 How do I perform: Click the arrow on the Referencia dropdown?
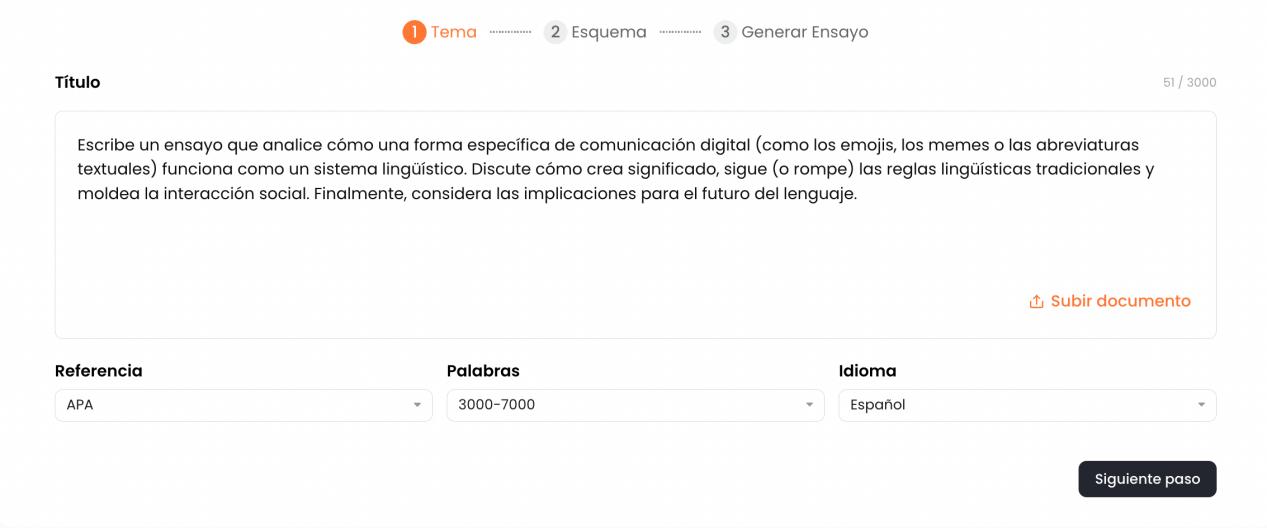417,405
